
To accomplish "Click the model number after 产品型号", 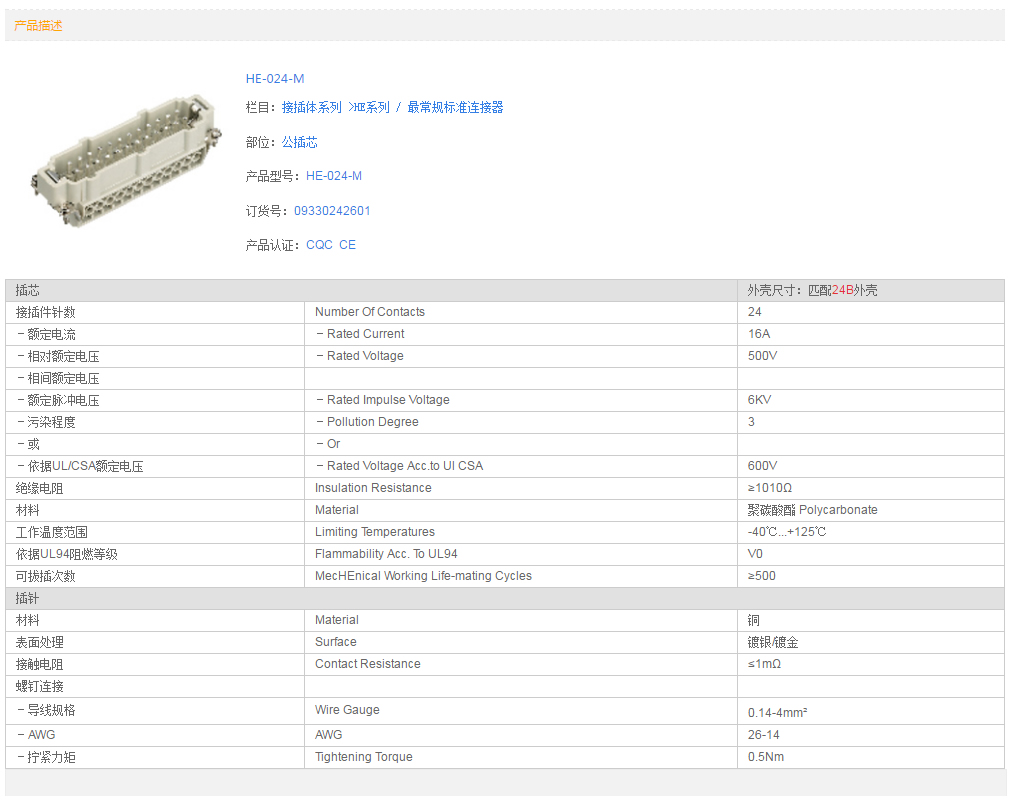I will point(334,176).
